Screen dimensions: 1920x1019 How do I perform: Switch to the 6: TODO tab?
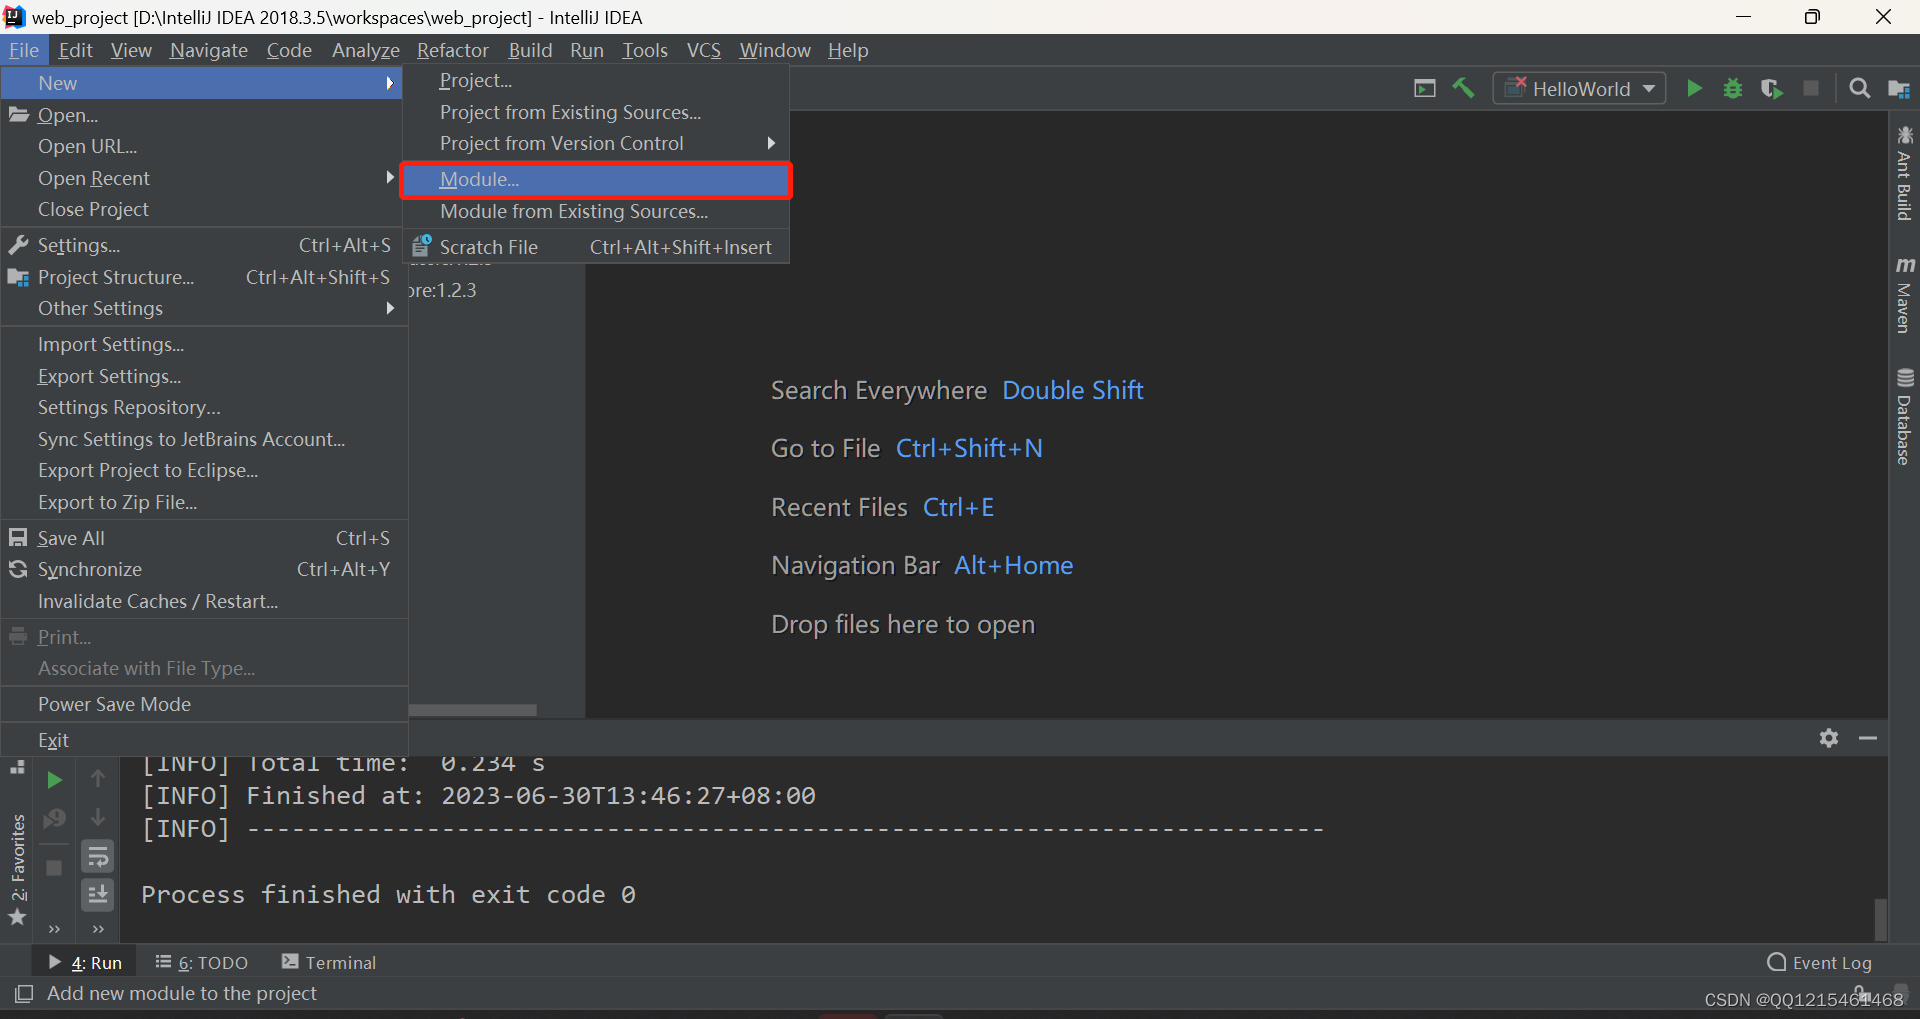(x=202, y=962)
